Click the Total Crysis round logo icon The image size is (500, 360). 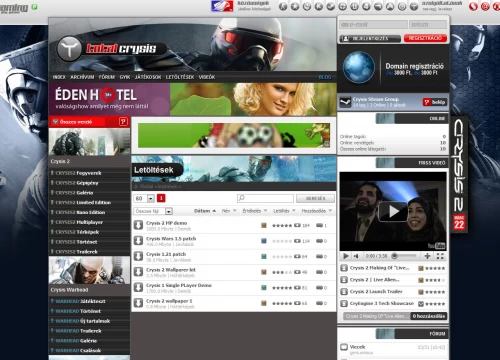[69, 49]
